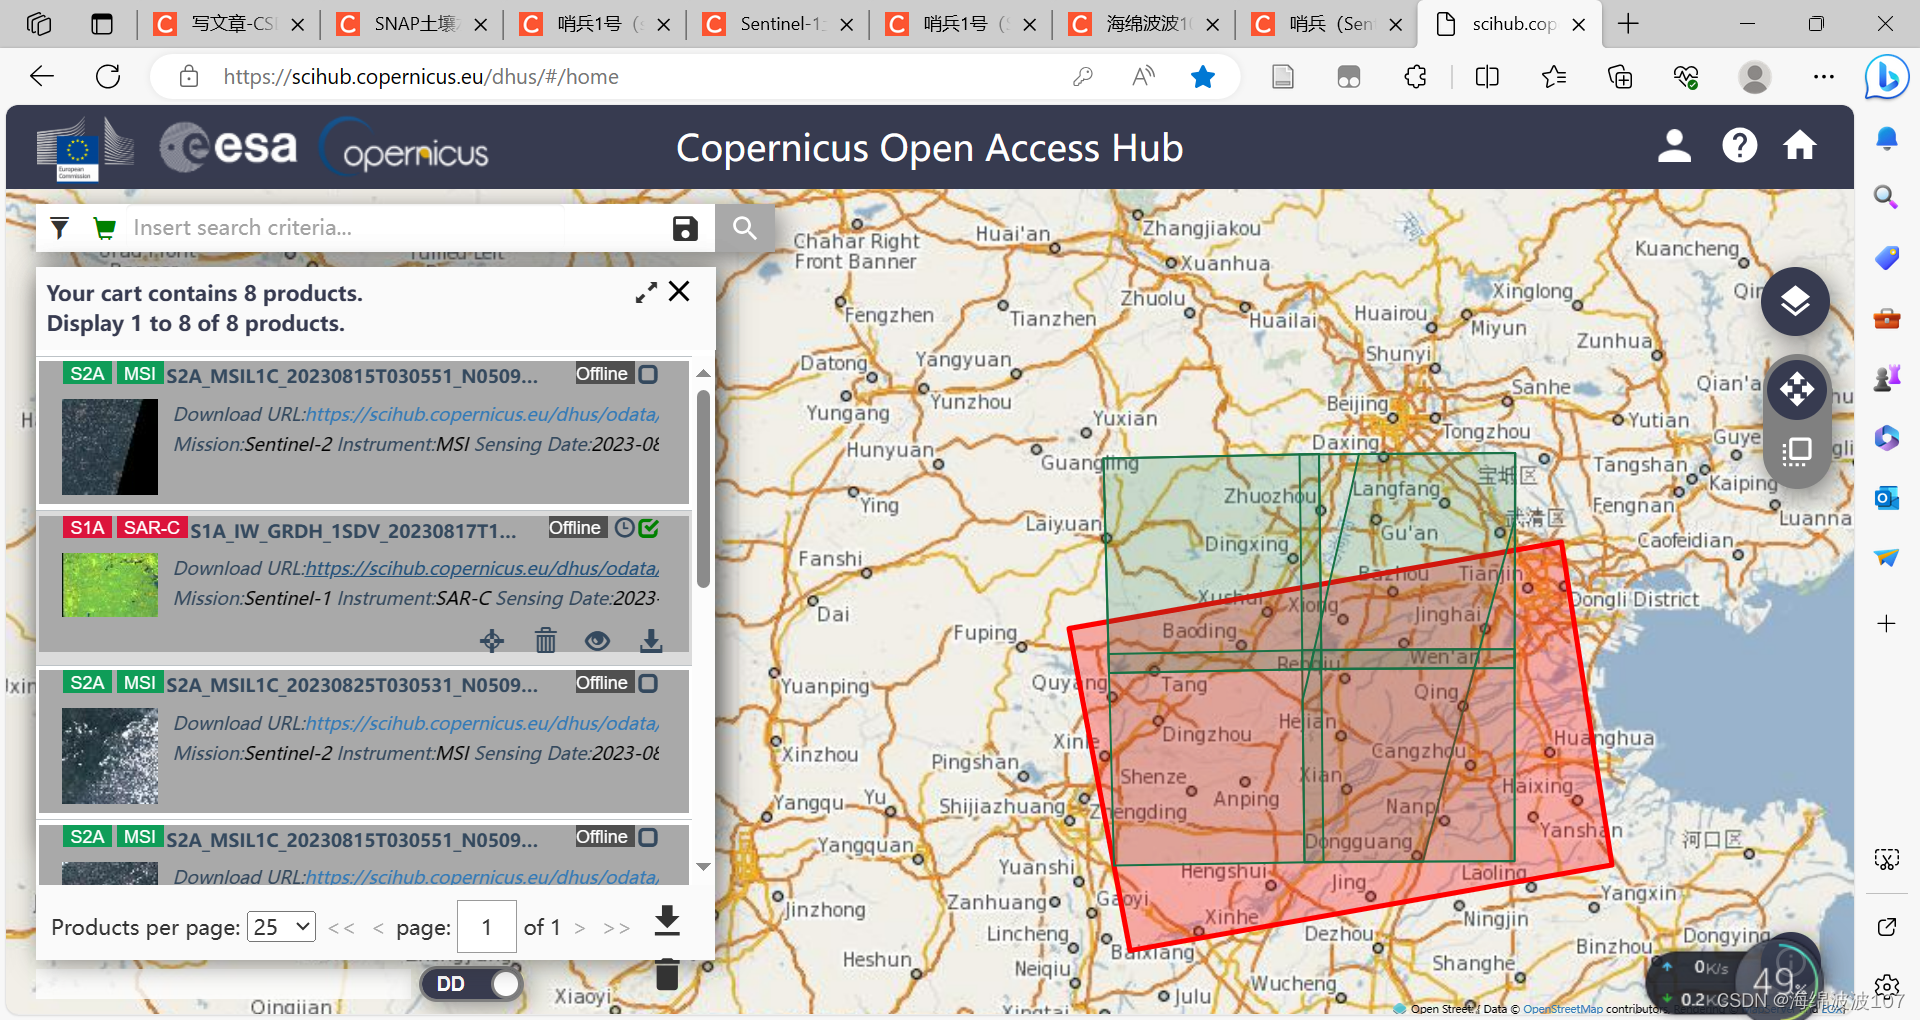Toggle the DD coordinate format switch
This screenshot has width=1920, height=1020.
coord(471,984)
